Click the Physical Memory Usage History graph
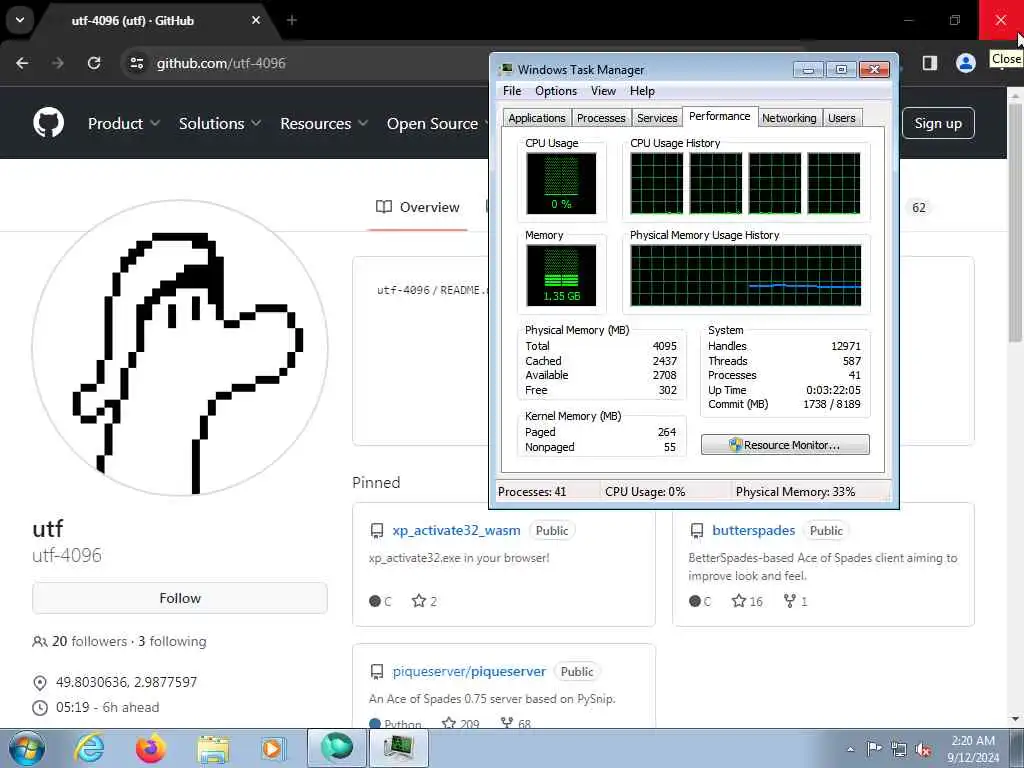This screenshot has width=1024, height=768. 746,276
